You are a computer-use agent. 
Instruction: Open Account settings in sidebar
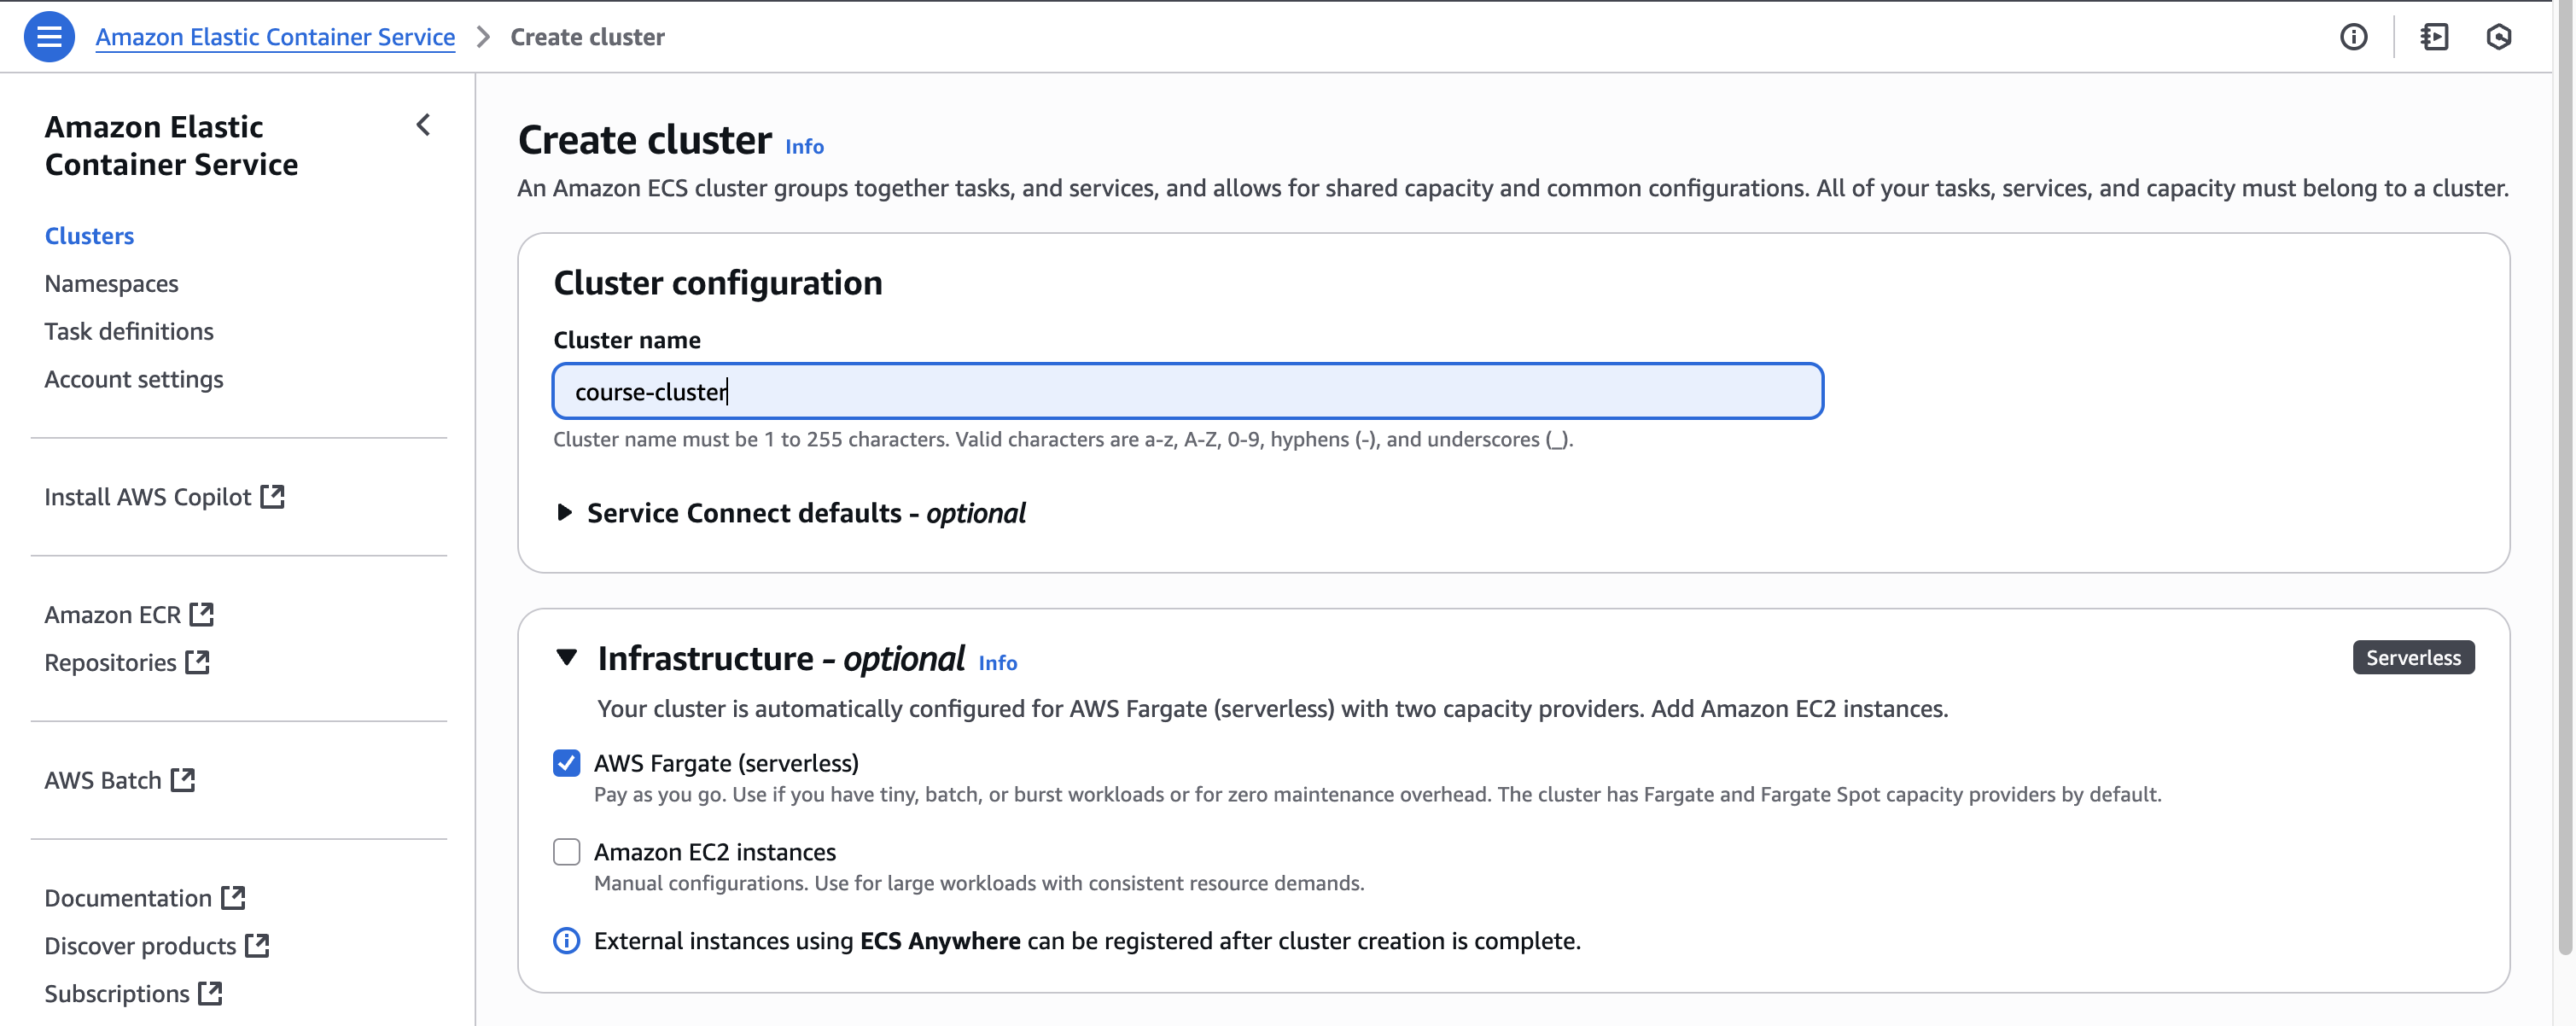[134, 379]
